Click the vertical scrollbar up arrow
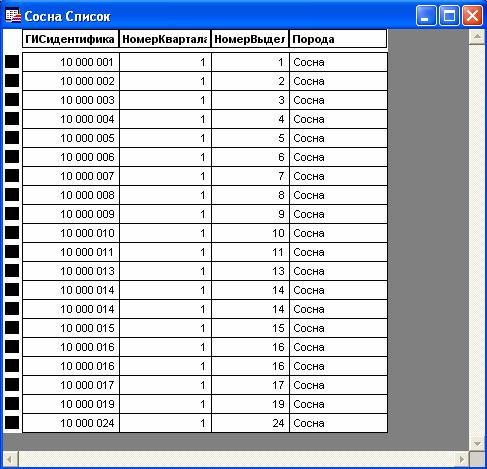487x469 pixels. click(477, 37)
